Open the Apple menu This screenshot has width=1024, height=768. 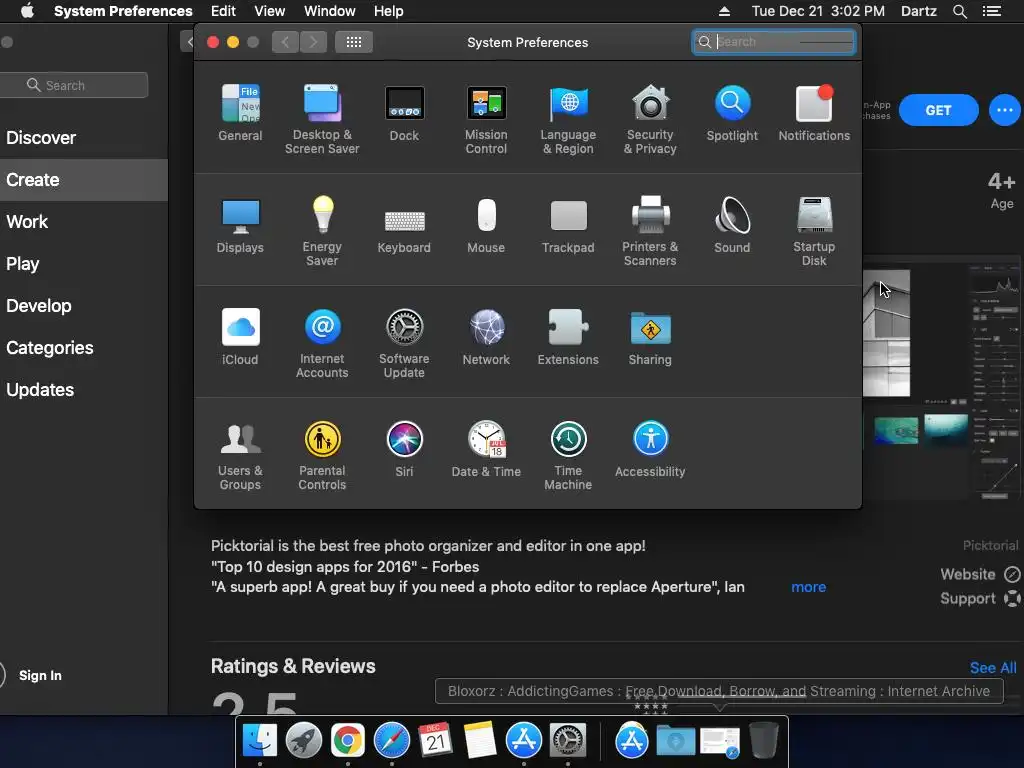(27, 11)
